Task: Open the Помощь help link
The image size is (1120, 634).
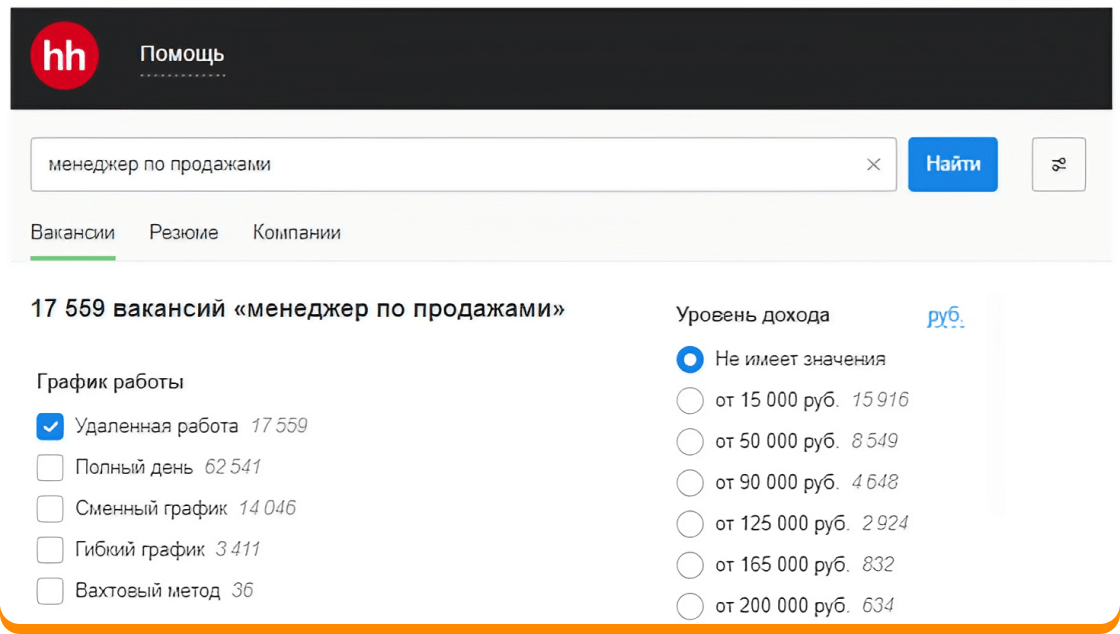Action: coord(182,54)
